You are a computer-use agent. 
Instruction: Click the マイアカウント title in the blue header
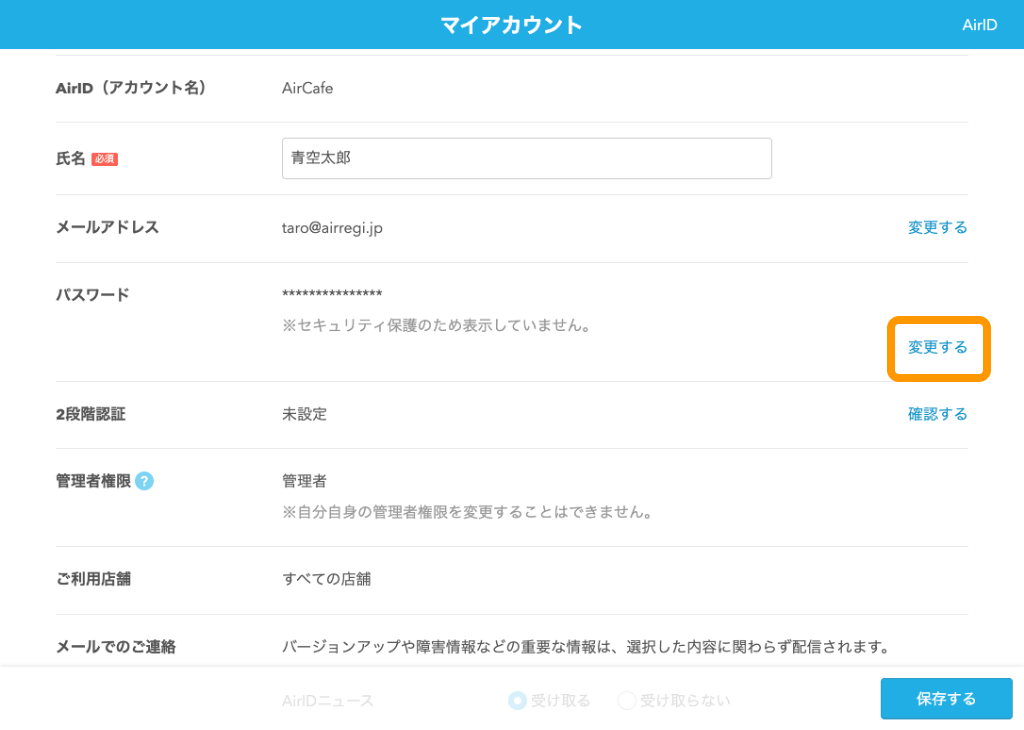(511, 24)
